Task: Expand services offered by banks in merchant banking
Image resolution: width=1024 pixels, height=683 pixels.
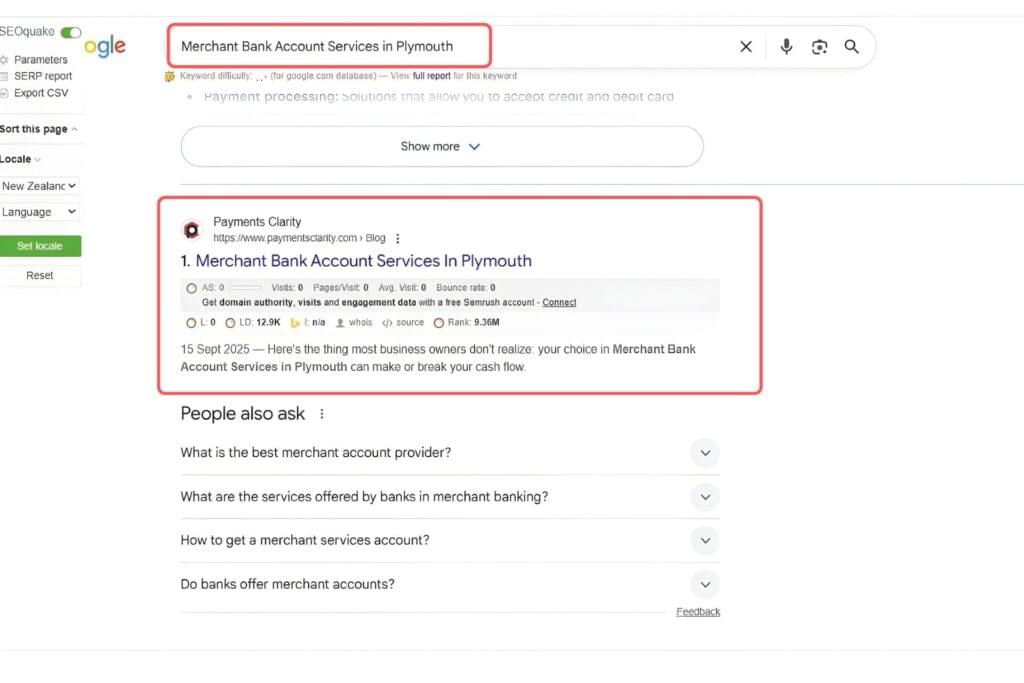Action: (x=450, y=497)
